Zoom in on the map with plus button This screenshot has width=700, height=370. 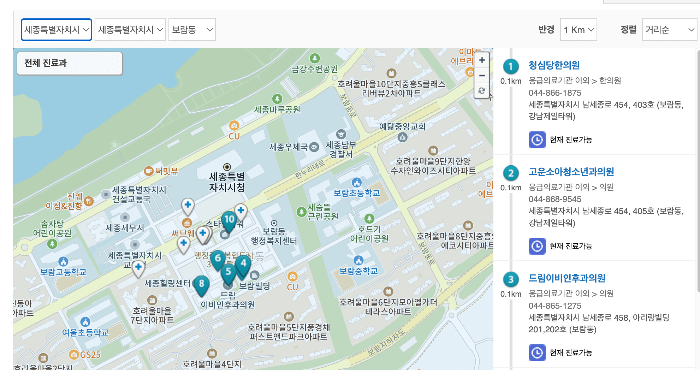pos(482,60)
